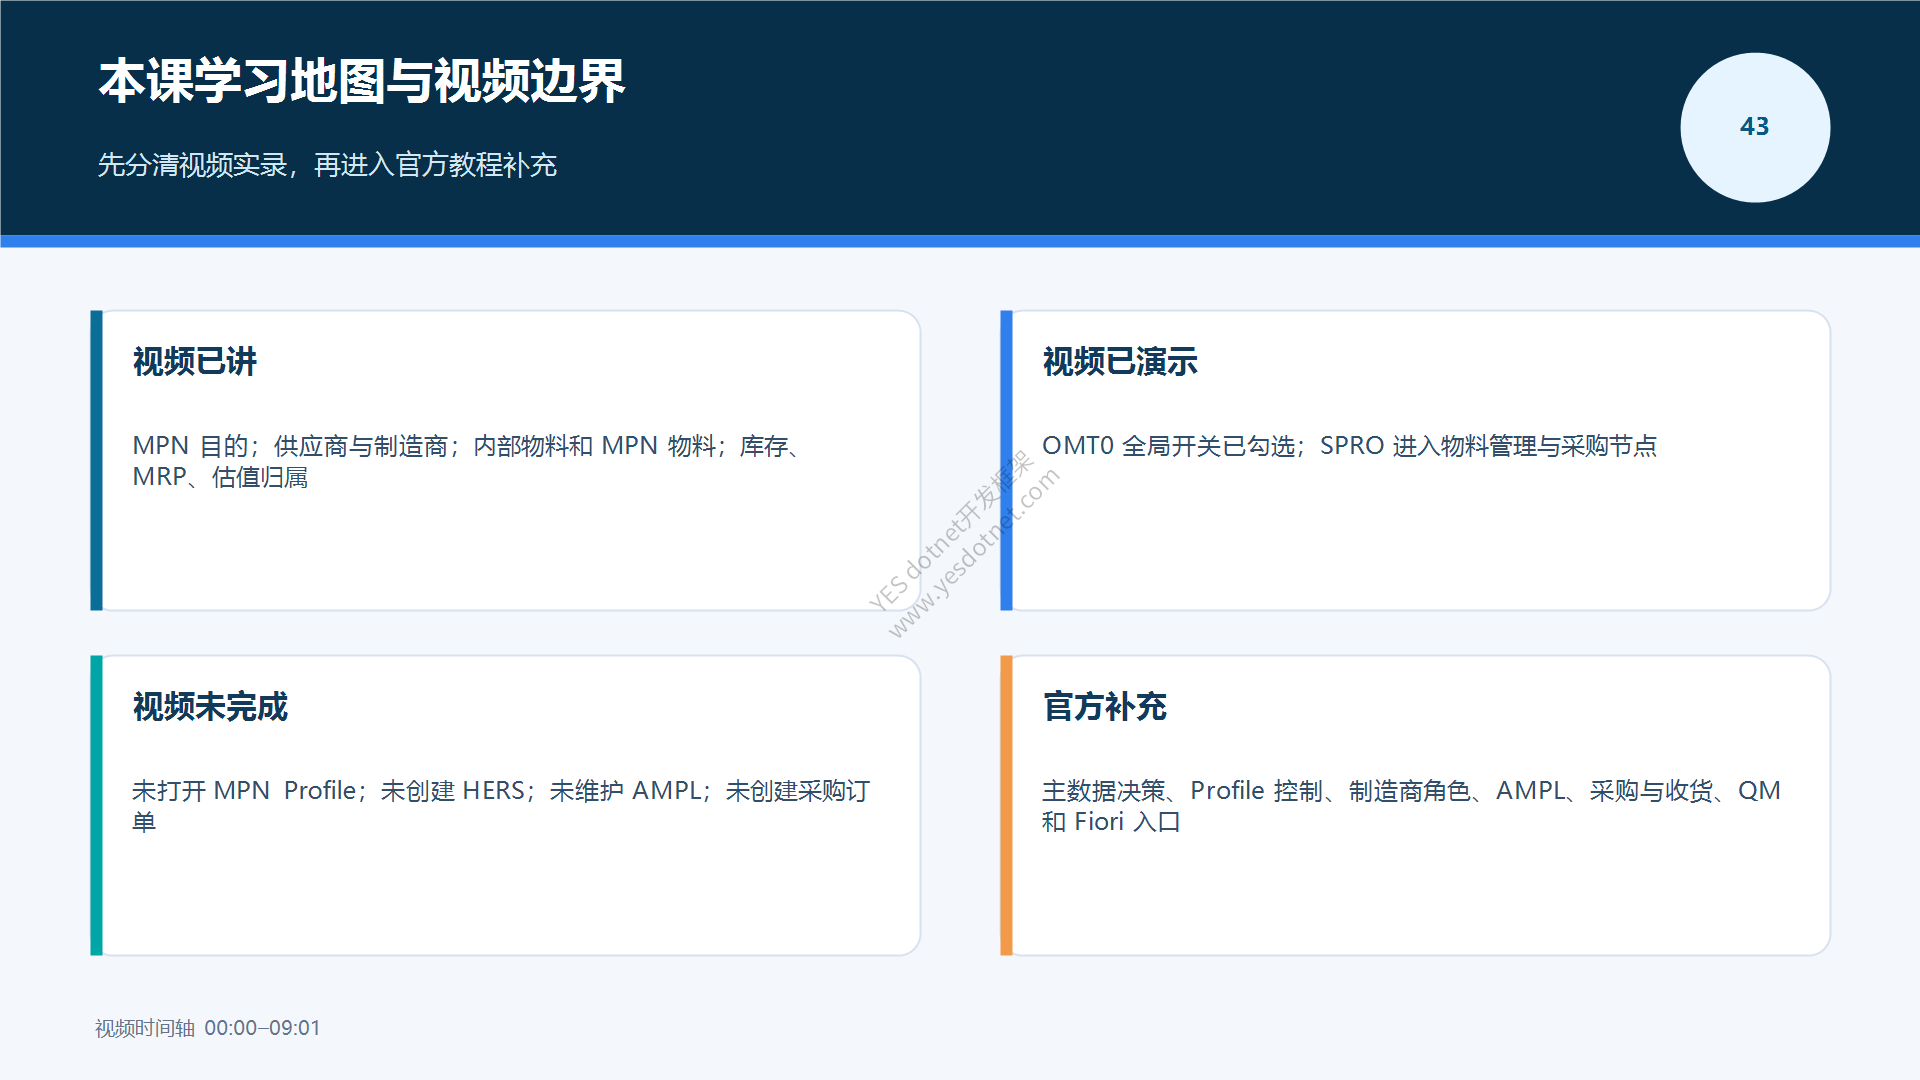Select the 官方补充 card heading

tap(1105, 707)
